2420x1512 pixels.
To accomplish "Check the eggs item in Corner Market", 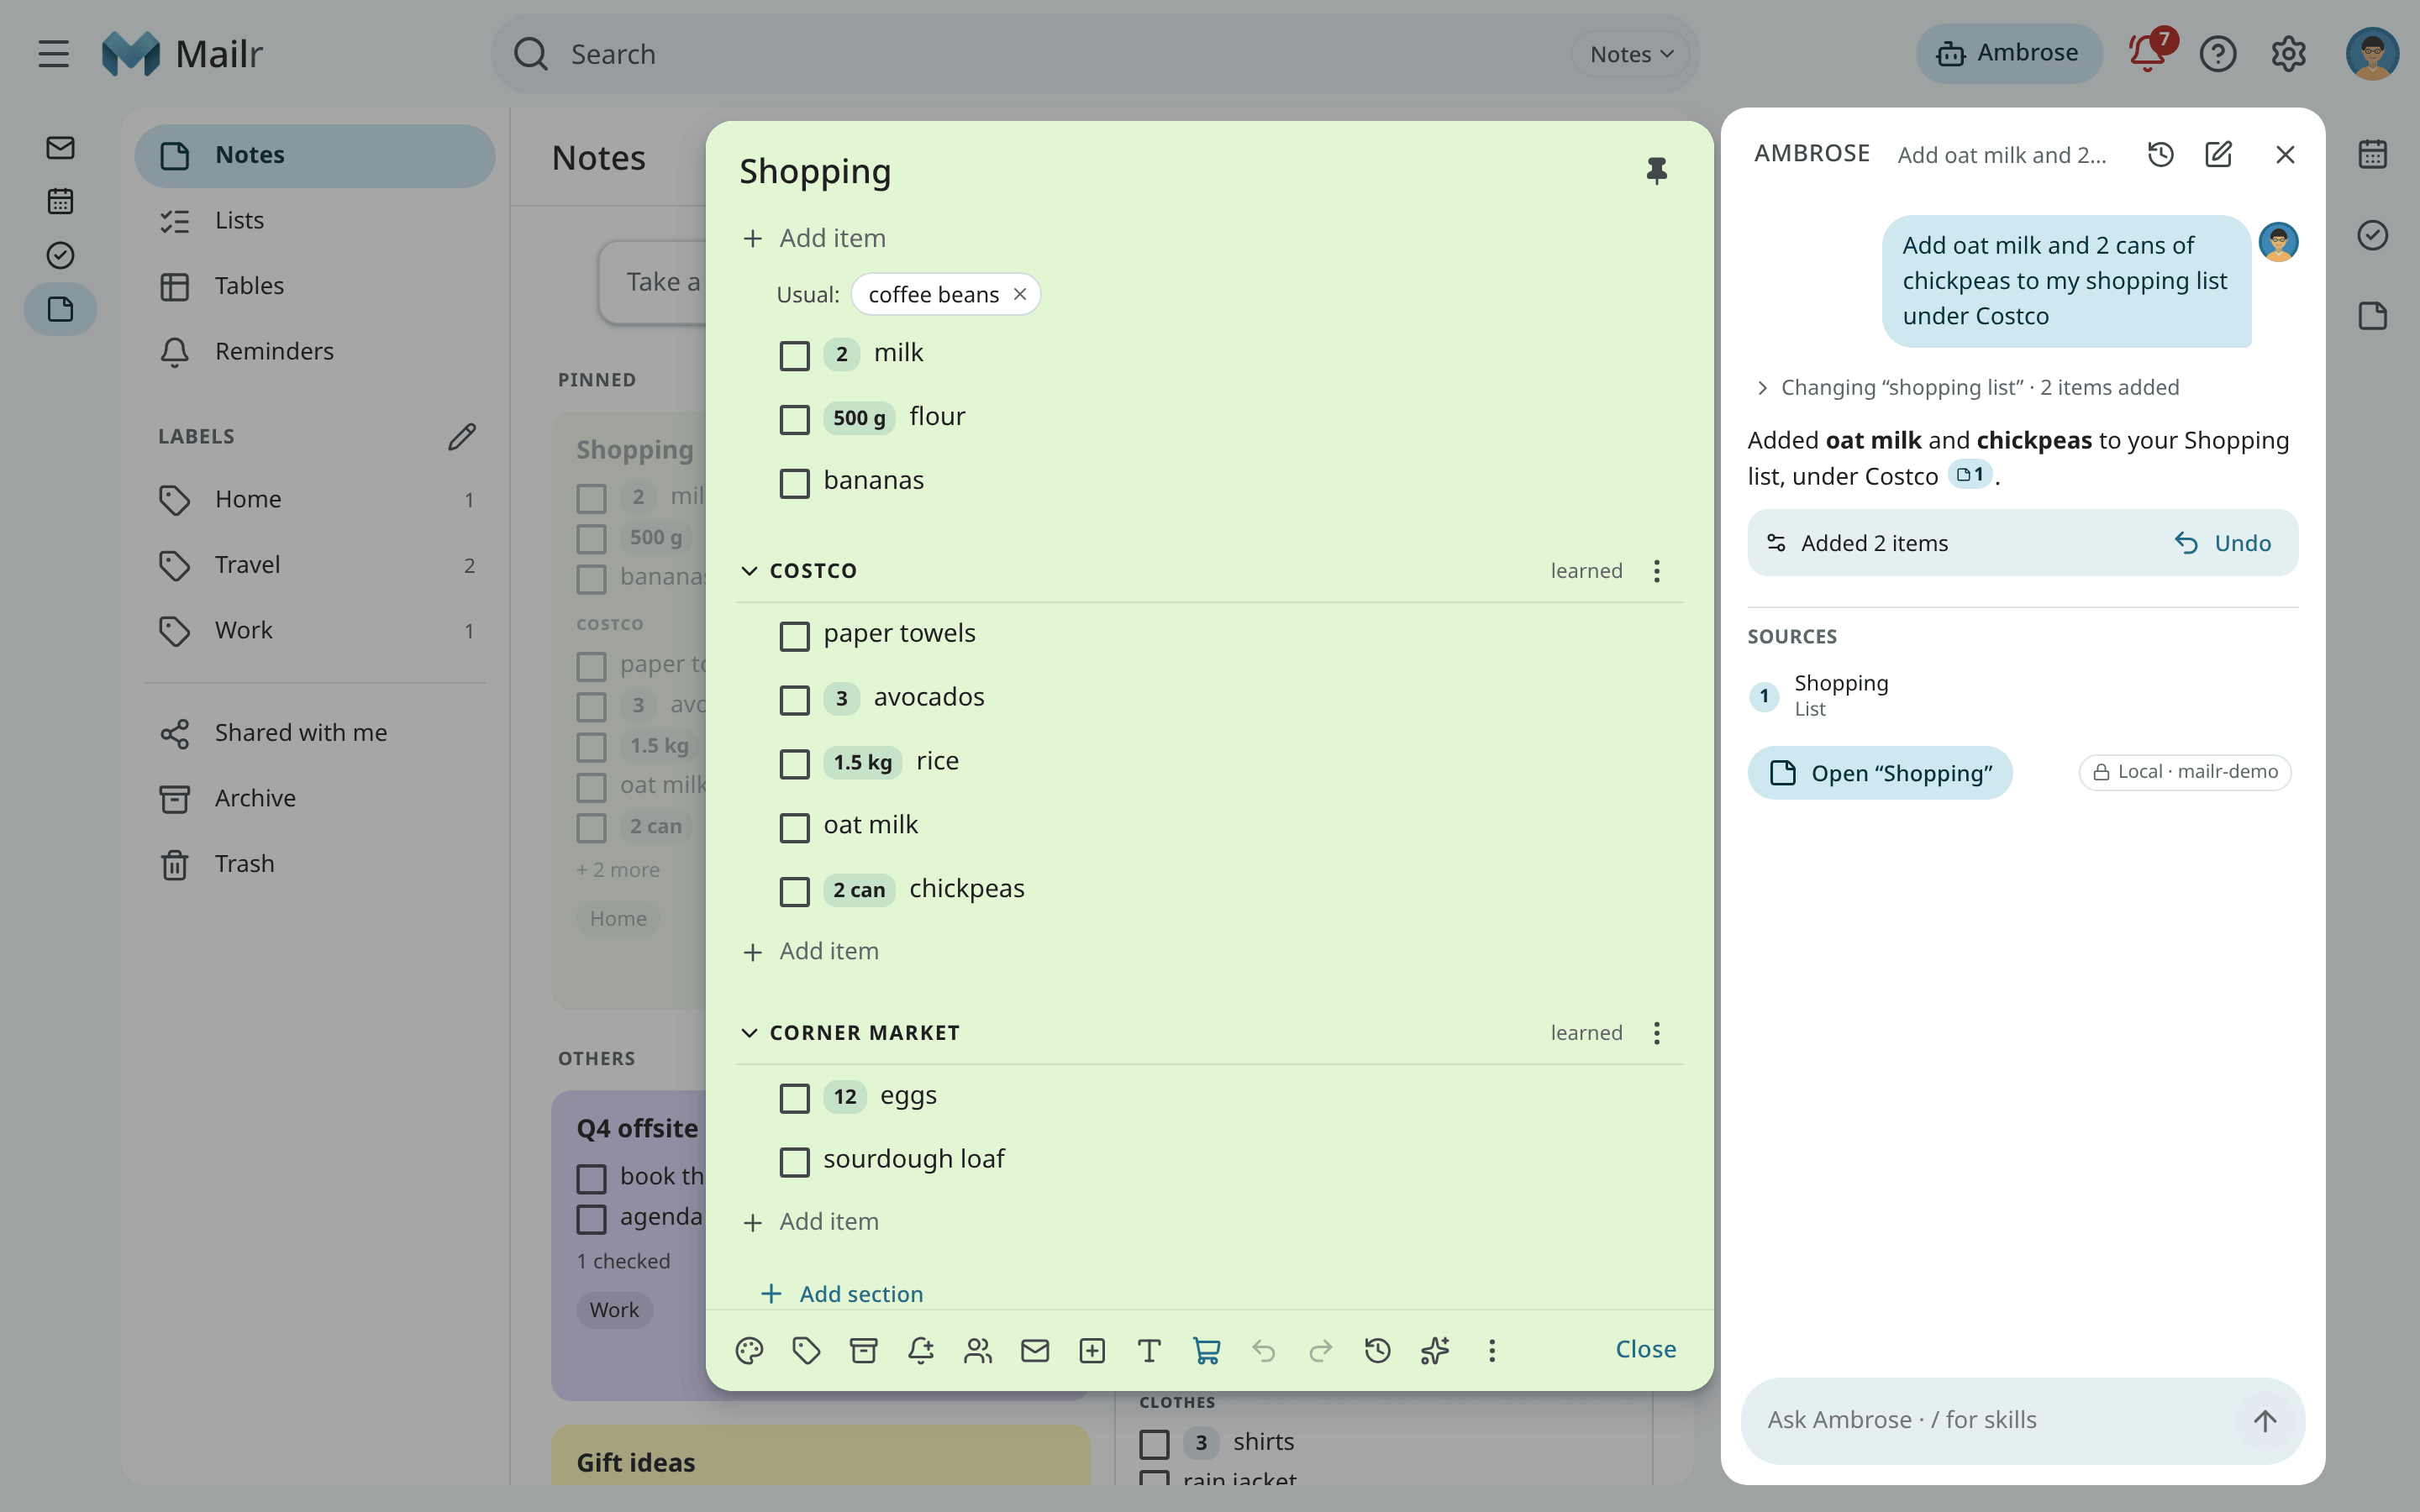I will (794, 1098).
